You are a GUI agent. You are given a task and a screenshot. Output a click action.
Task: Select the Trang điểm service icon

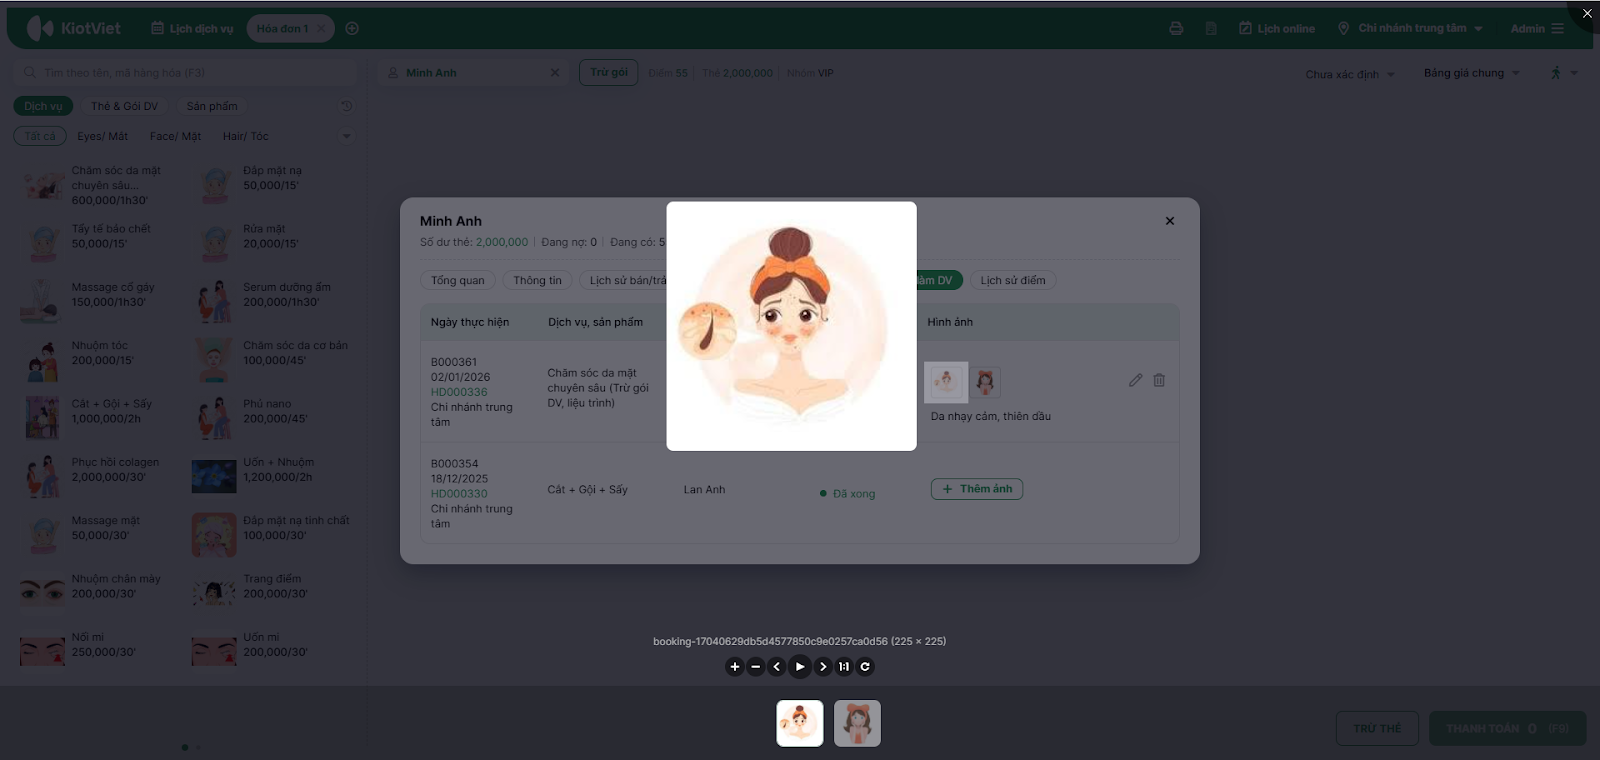tap(214, 593)
